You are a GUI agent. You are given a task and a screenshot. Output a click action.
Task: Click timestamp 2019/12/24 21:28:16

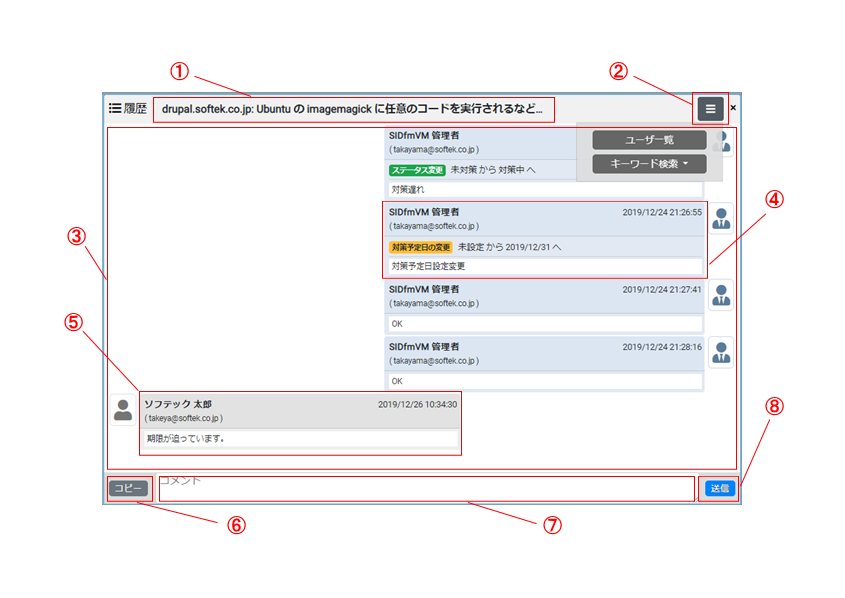[662, 347]
